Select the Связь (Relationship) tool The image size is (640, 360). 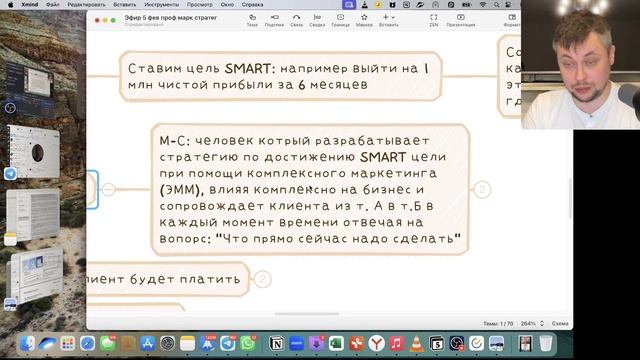297,20
